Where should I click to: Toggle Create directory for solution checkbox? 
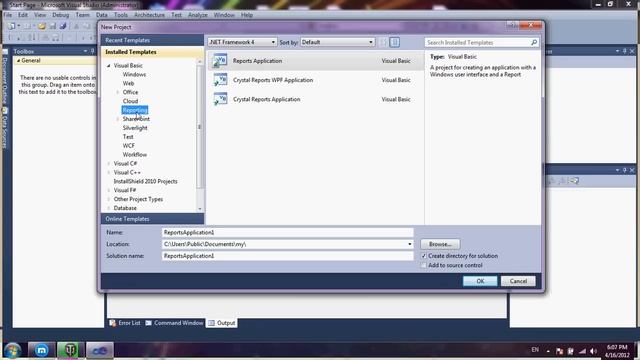coord(423,256)
